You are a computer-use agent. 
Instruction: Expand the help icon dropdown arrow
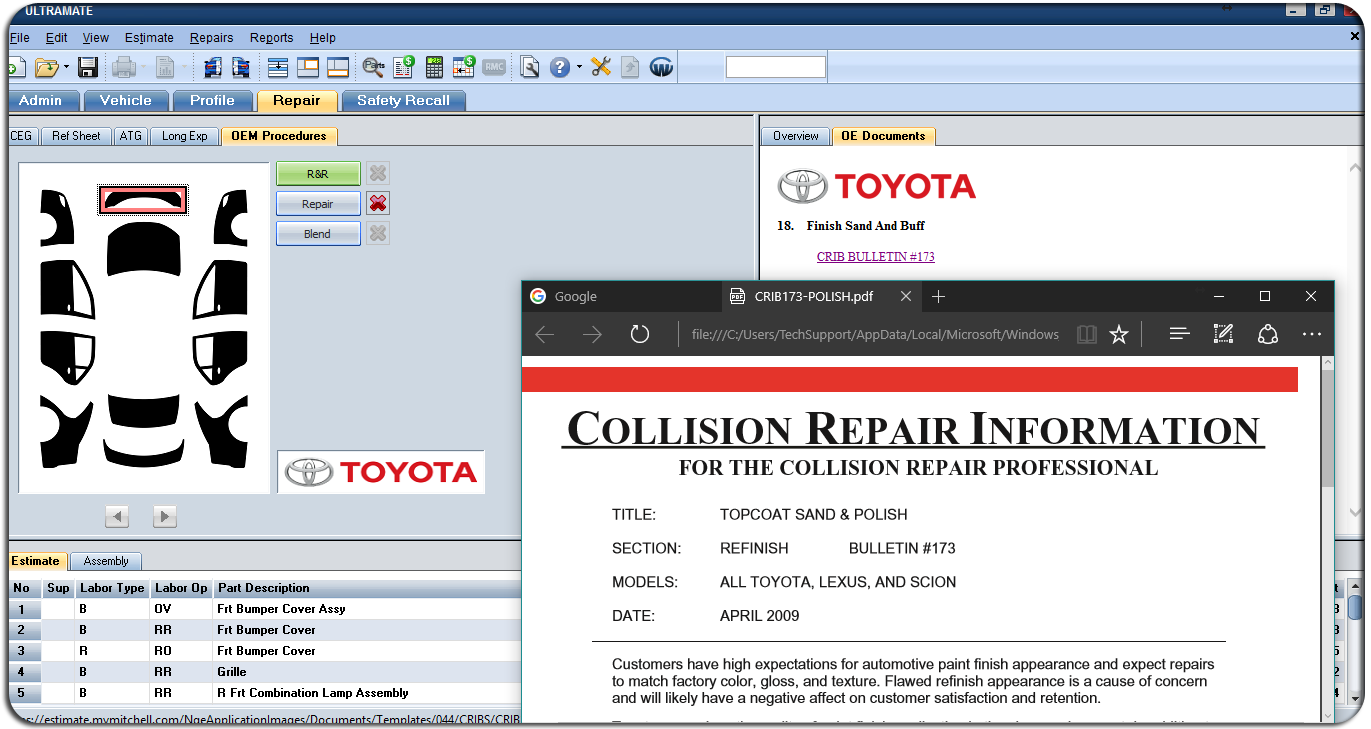click(579, 68)
